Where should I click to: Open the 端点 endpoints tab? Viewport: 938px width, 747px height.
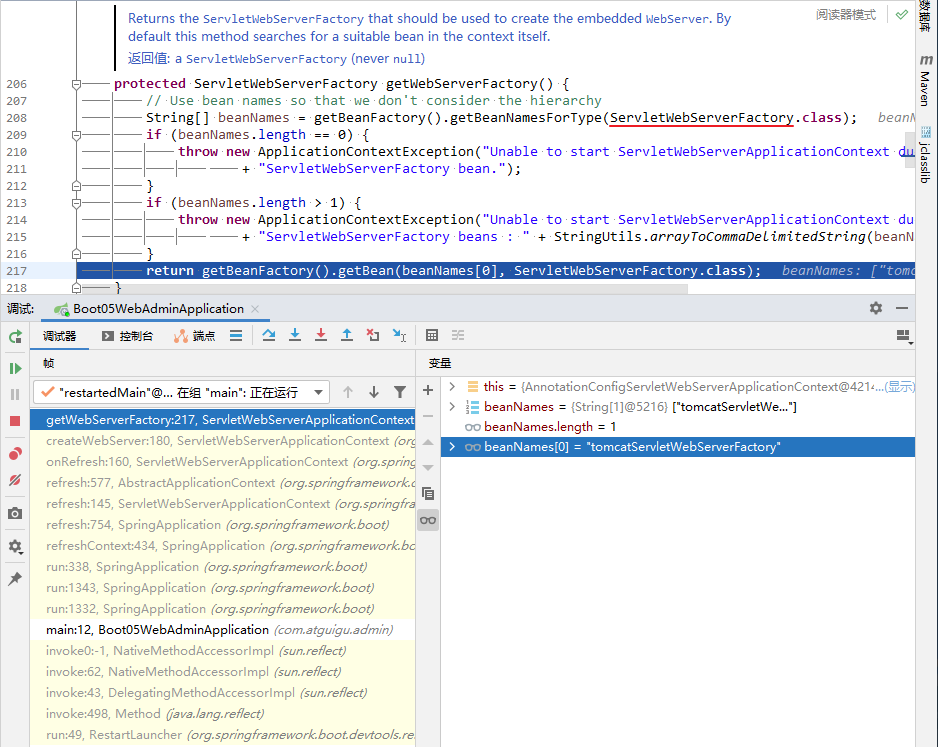pos(194,336)
